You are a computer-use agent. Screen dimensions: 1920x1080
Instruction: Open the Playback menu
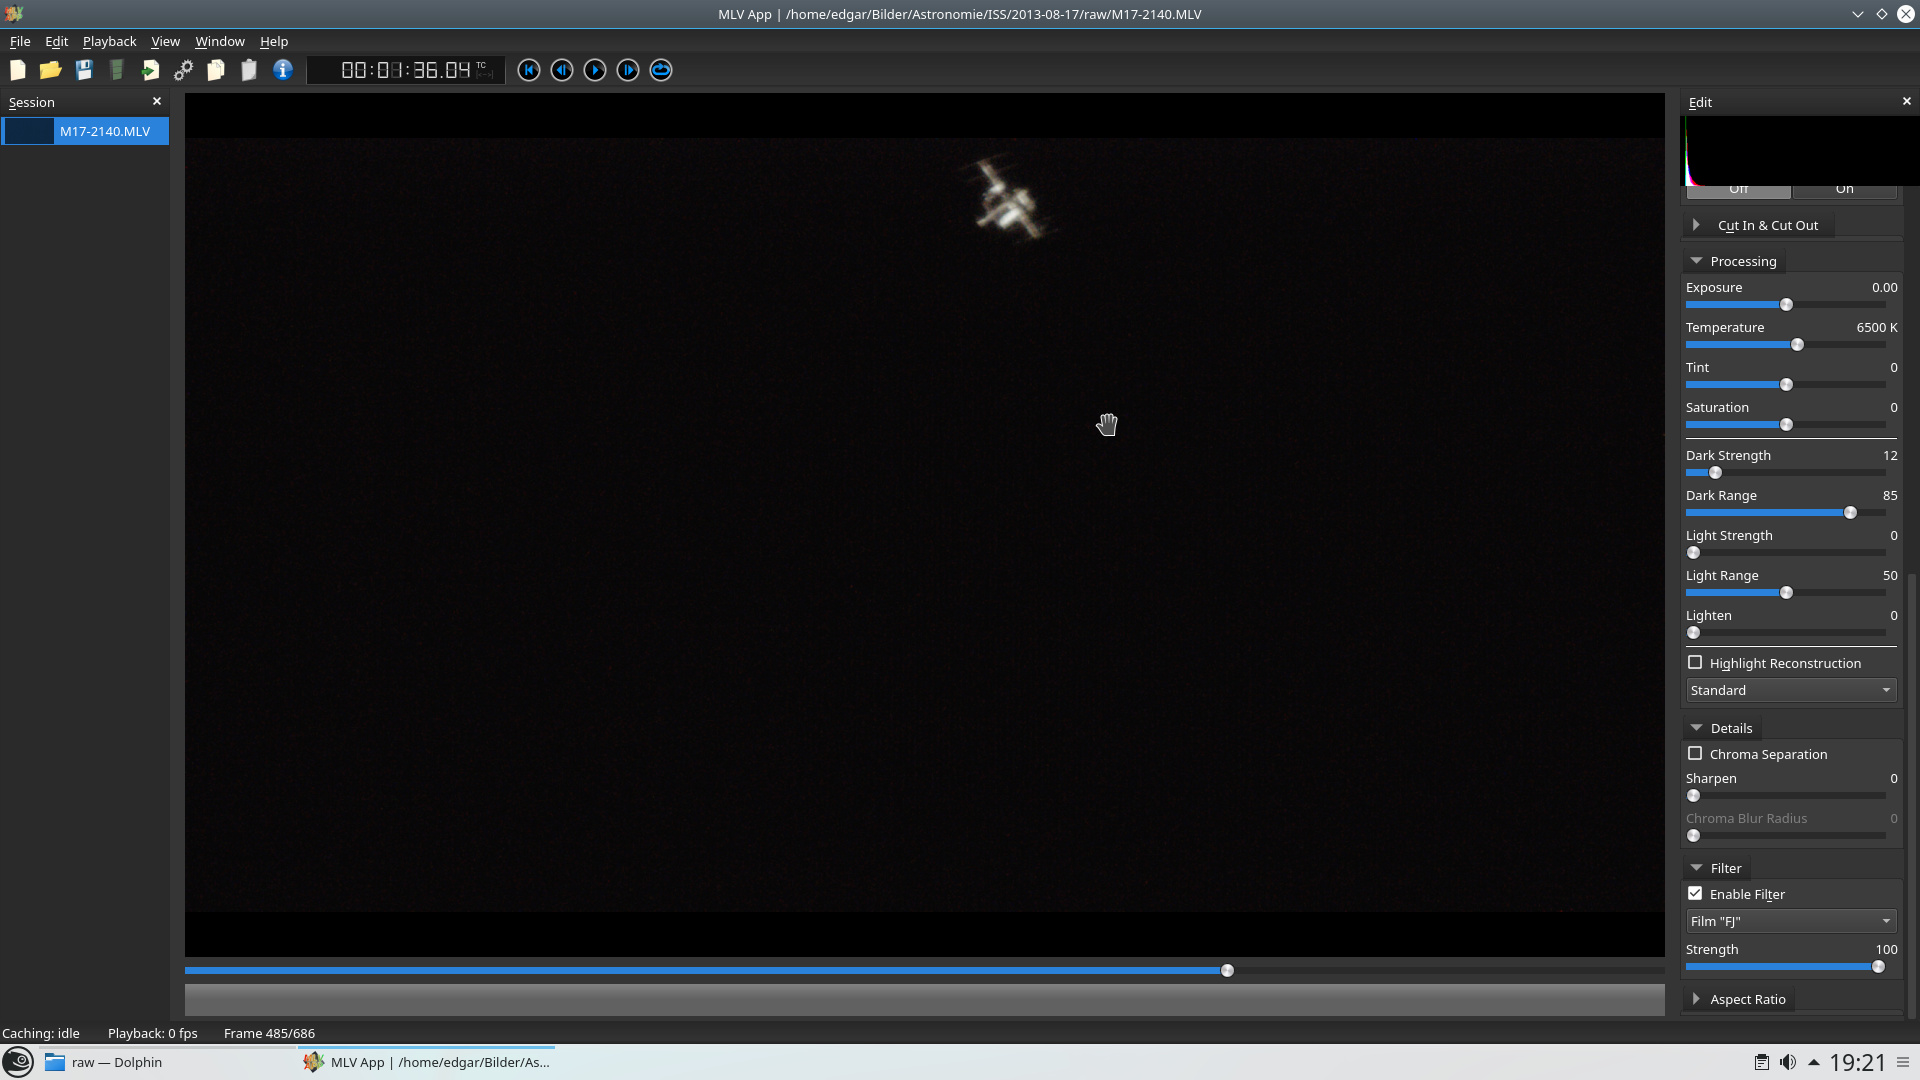[x=109, y=41]
